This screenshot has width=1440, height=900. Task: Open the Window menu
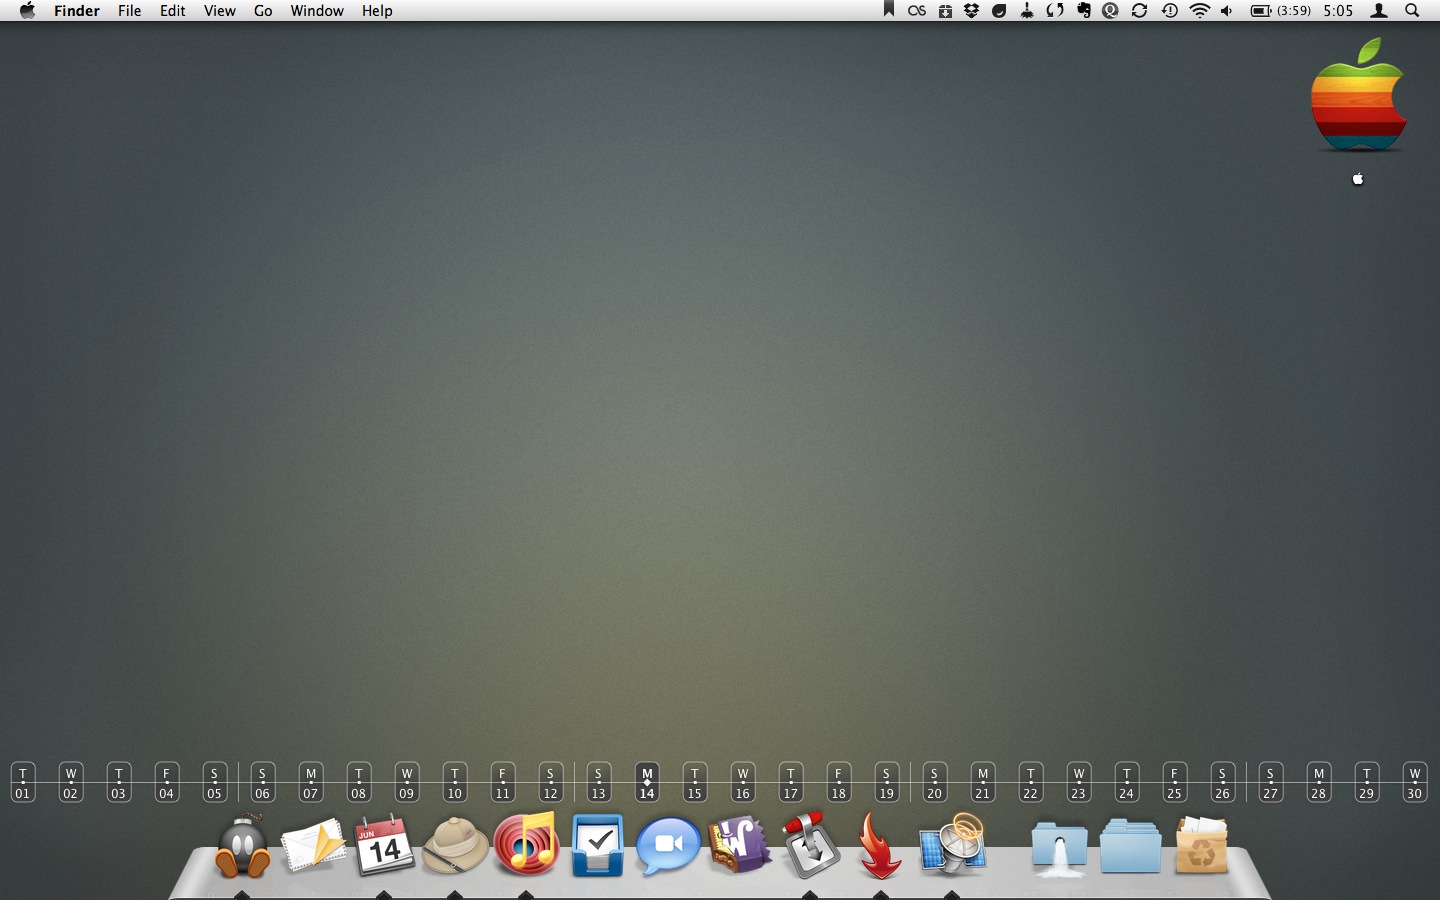click(x=317, y=11)
